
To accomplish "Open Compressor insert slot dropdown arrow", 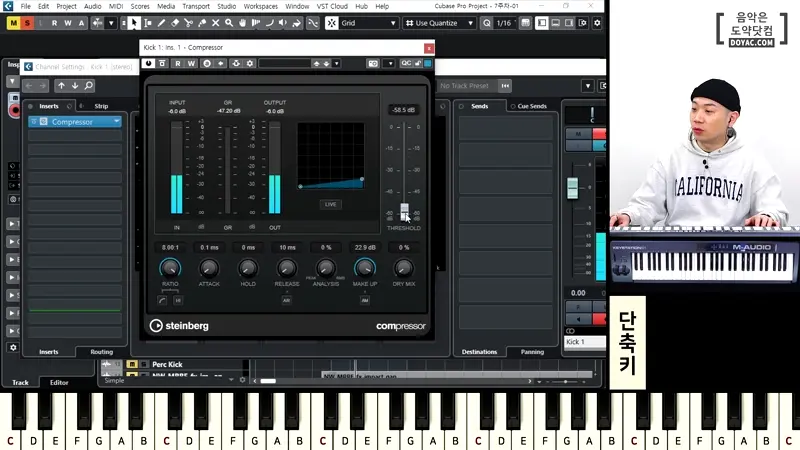I will click(117, 121).
